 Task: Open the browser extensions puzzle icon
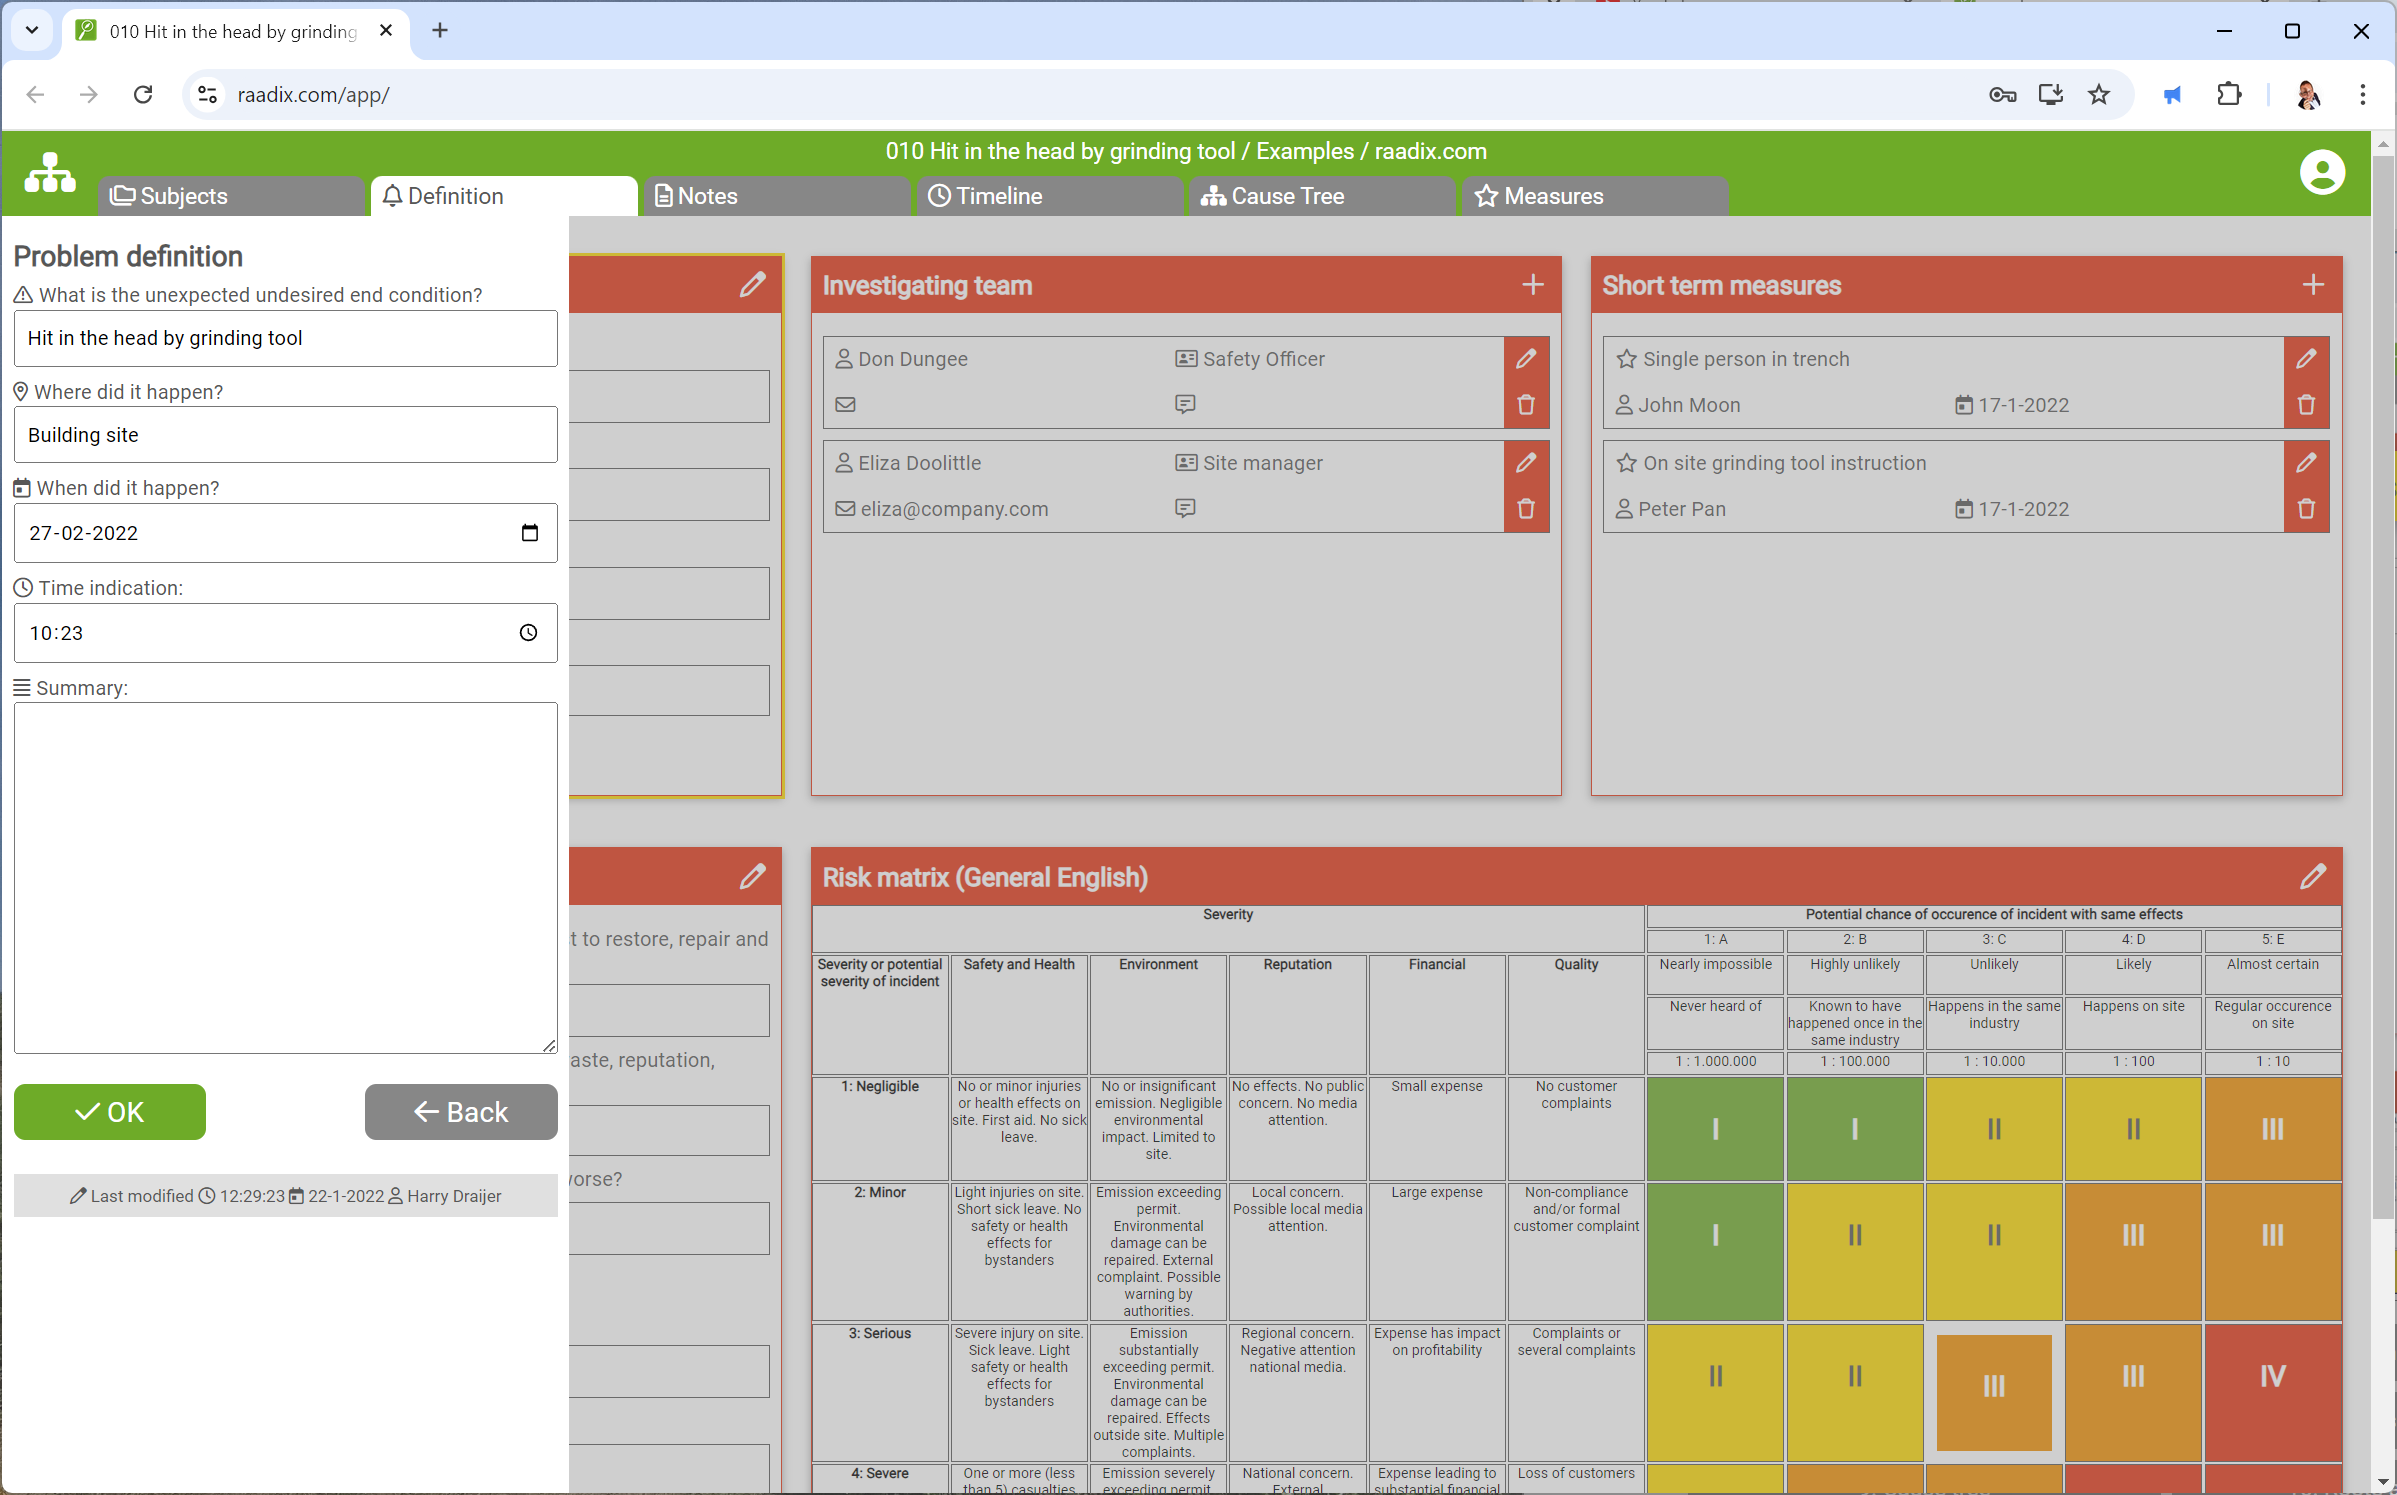pos(2228,95)
